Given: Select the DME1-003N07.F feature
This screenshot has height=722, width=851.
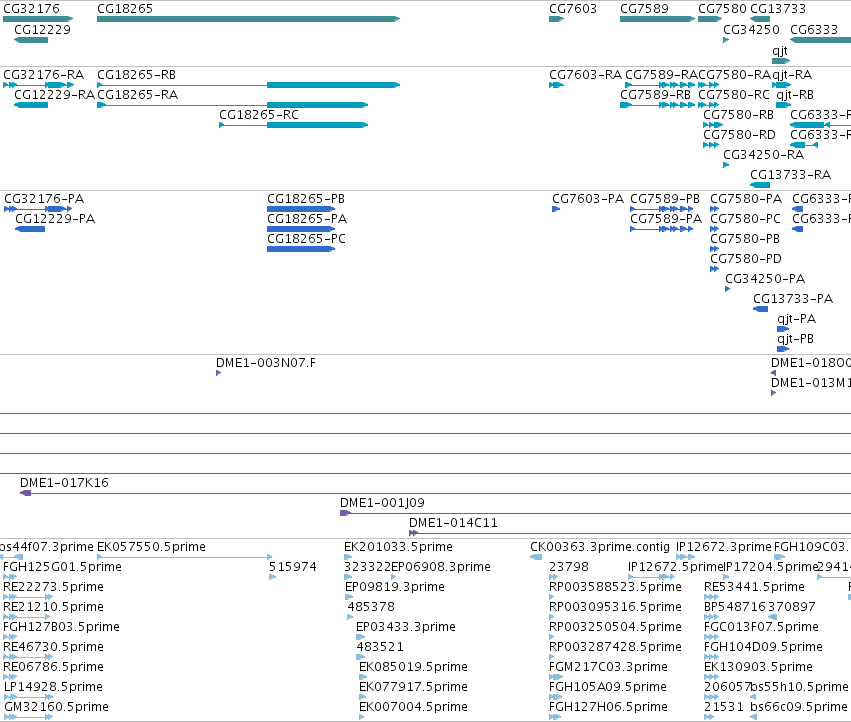Looking at the screenshot, I should (x=219, y=373).
